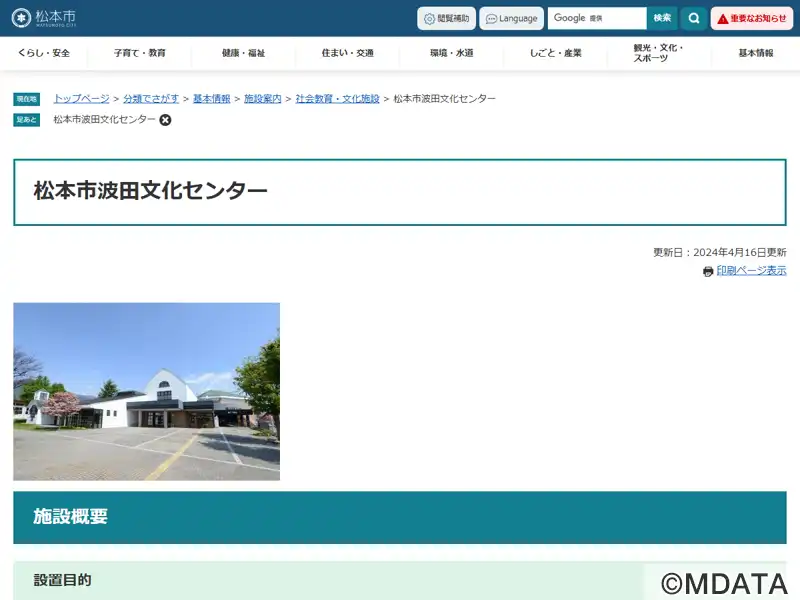Viewport: 800px width, 600px height.
Task: Remove 松本市波田文化センター from footprint history
Action: (x=166, y=120)
